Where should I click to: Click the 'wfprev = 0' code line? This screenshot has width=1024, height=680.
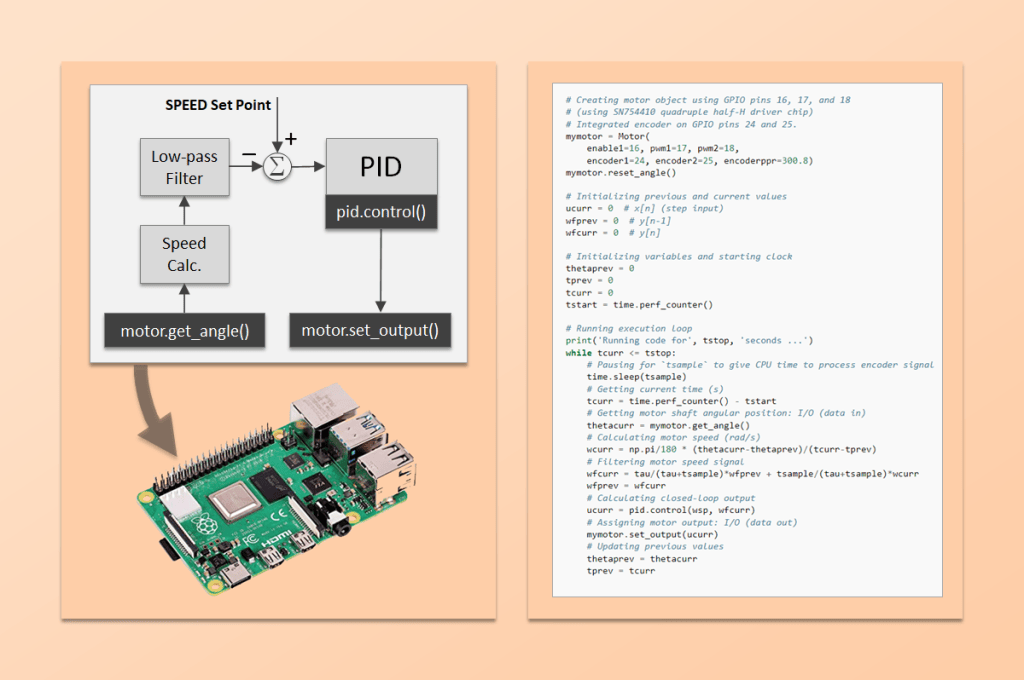point(618,221)
